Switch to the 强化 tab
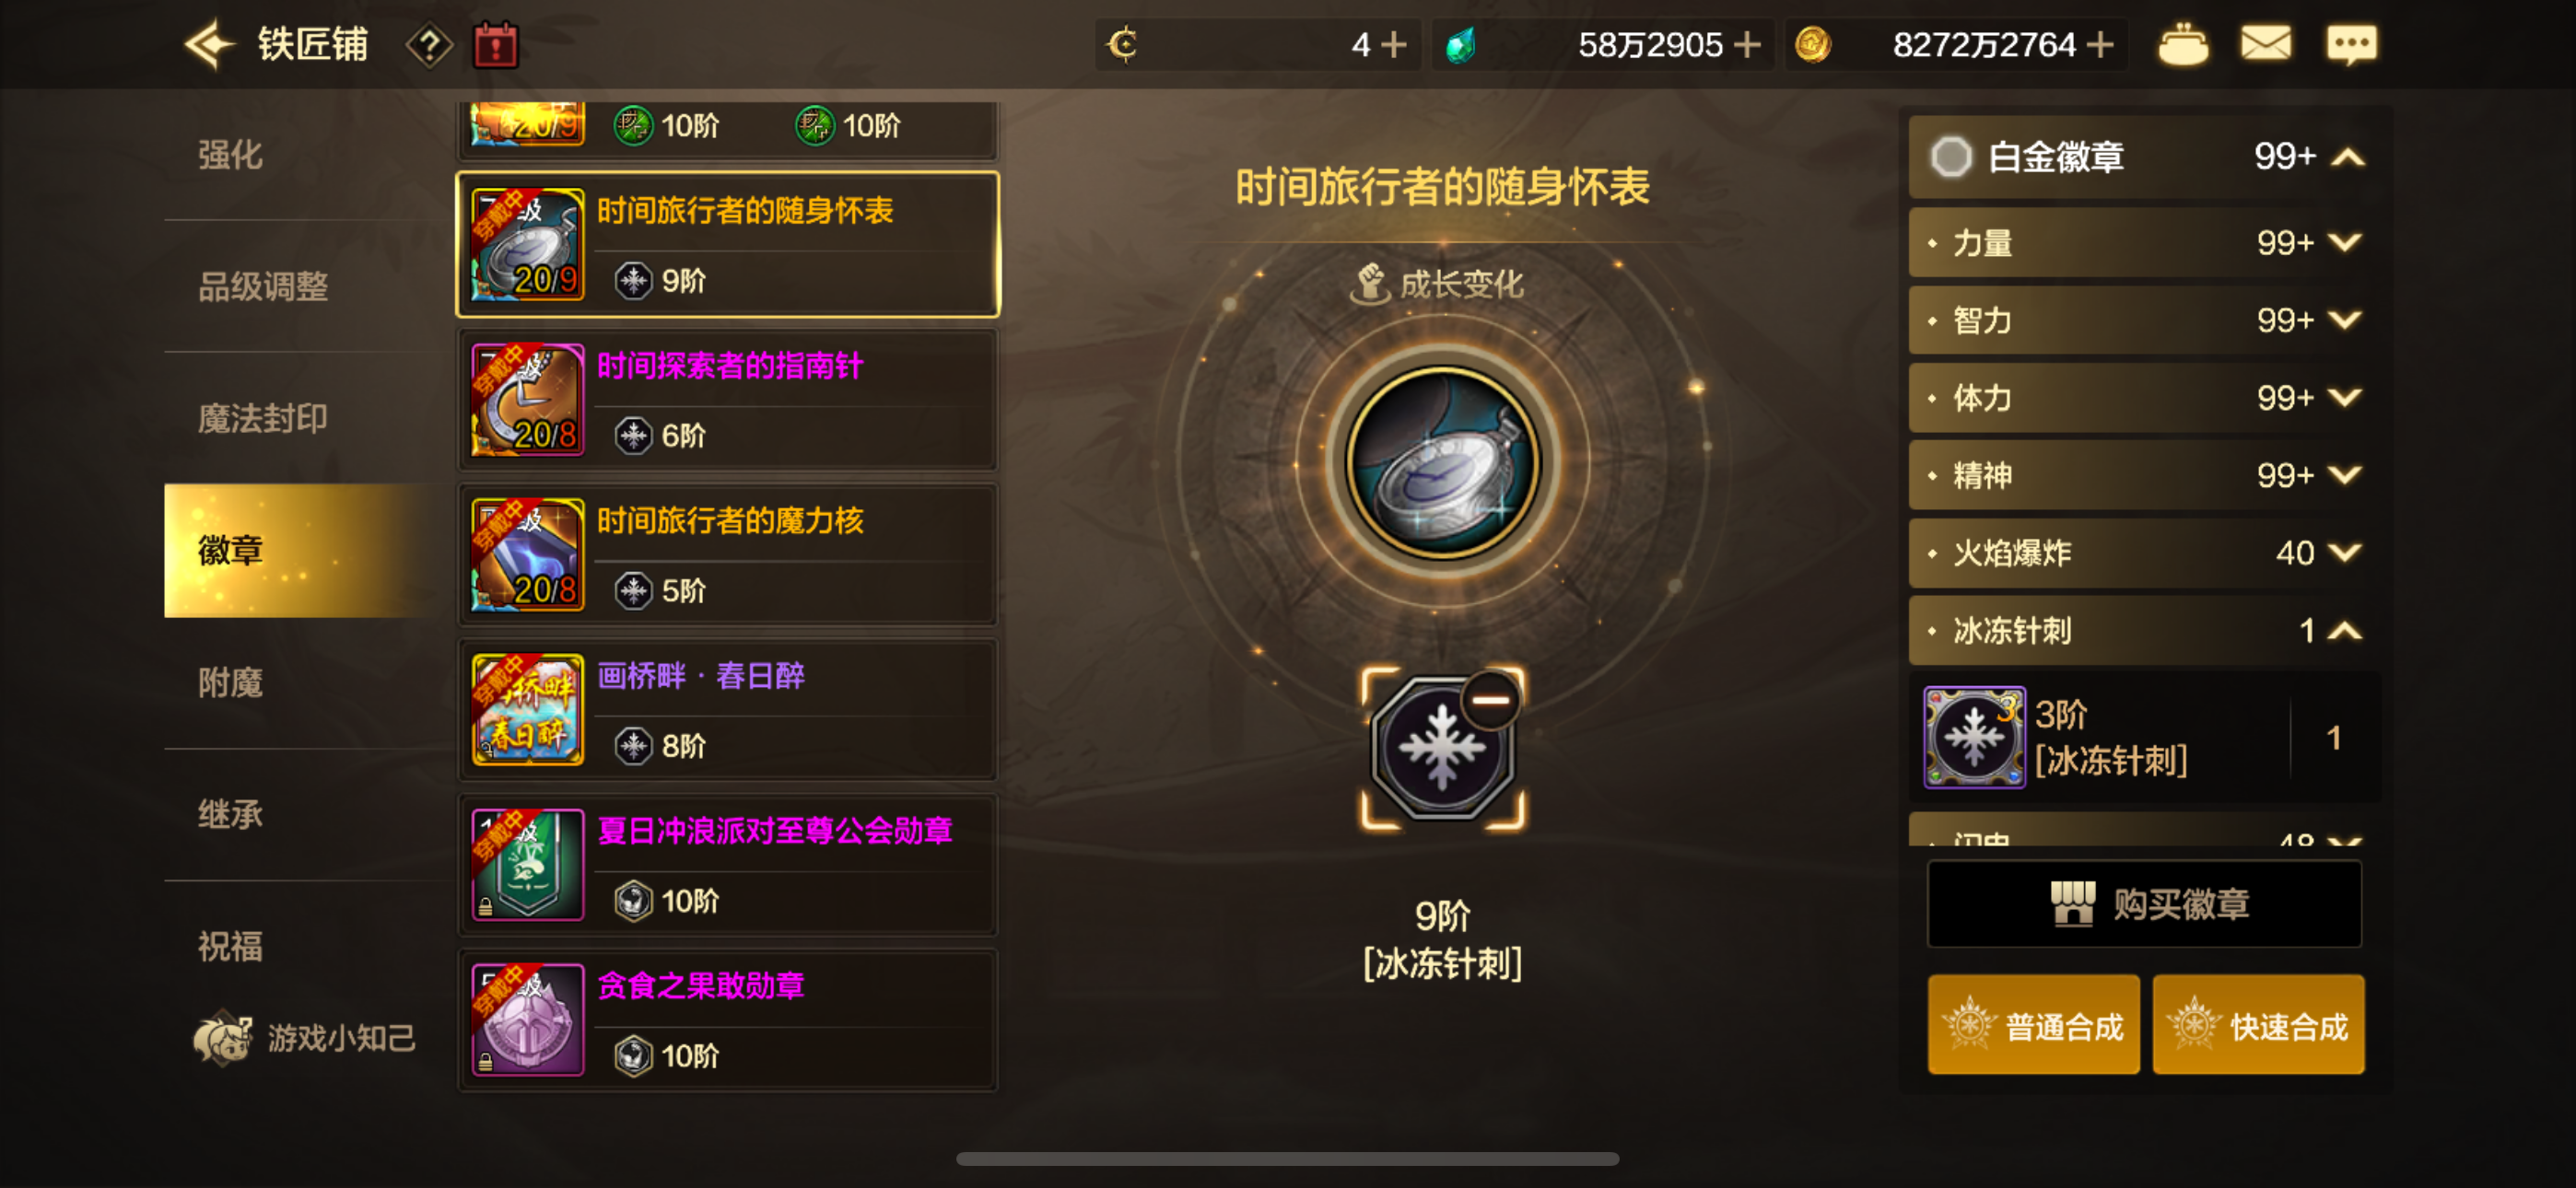2576x1188 pixels. [230, 155]
